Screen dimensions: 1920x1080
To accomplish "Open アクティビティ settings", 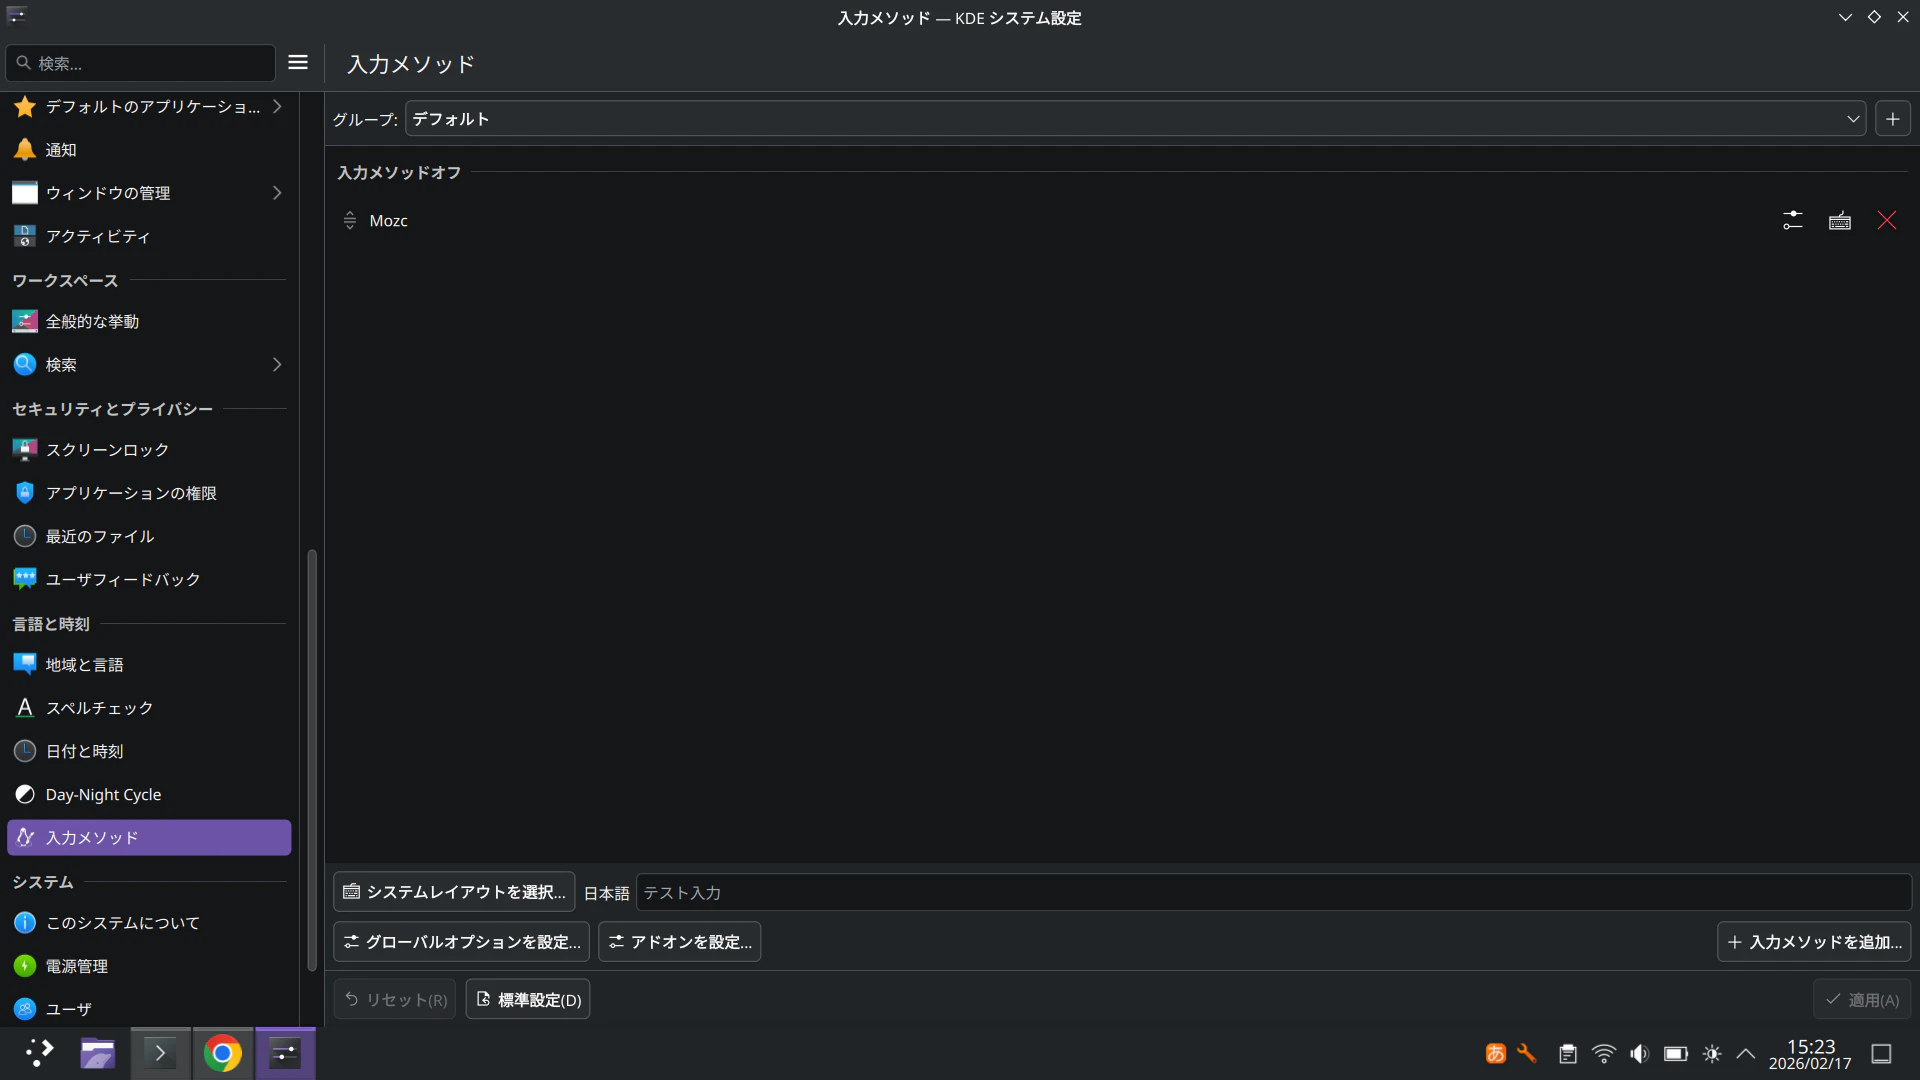I will [149, 236].
